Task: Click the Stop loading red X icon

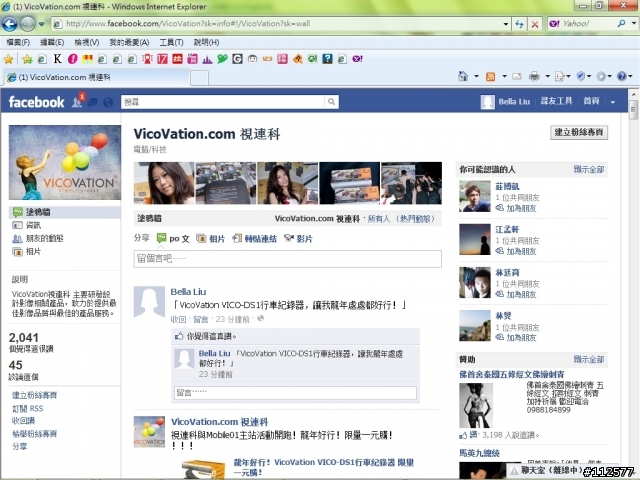Action: [535, 24]
